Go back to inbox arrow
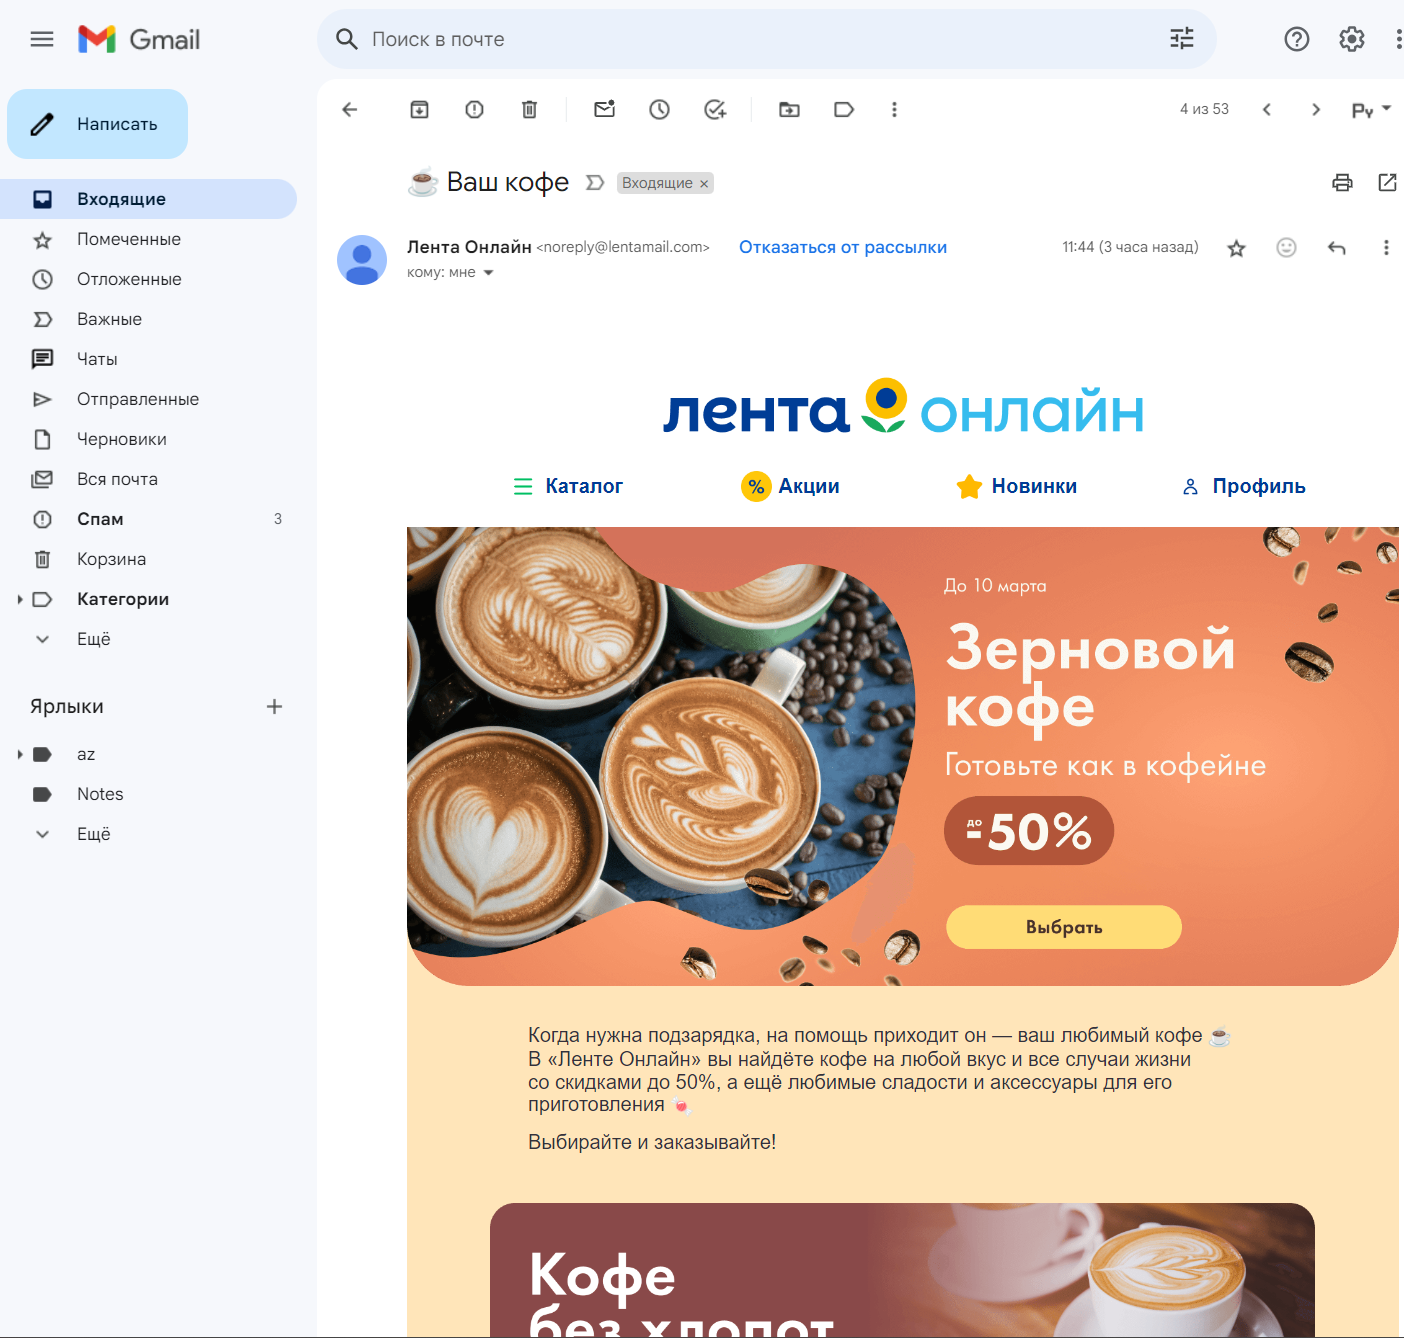The image size is (1404, 1338). click(350, 109)
